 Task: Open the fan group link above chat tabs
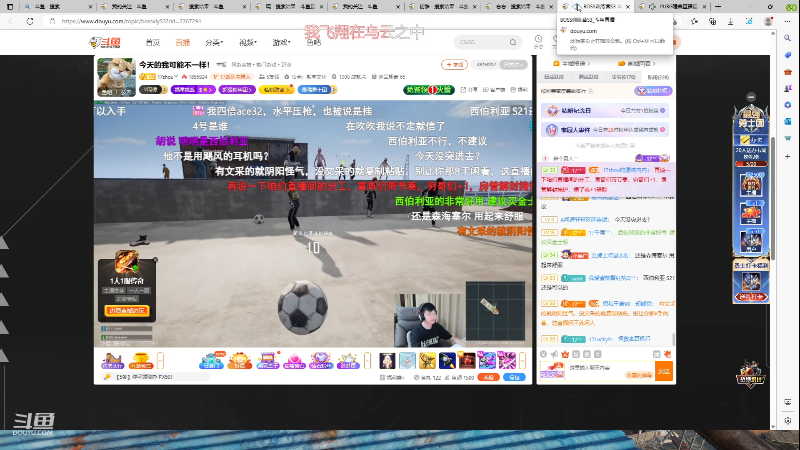[x=636, y=64]
